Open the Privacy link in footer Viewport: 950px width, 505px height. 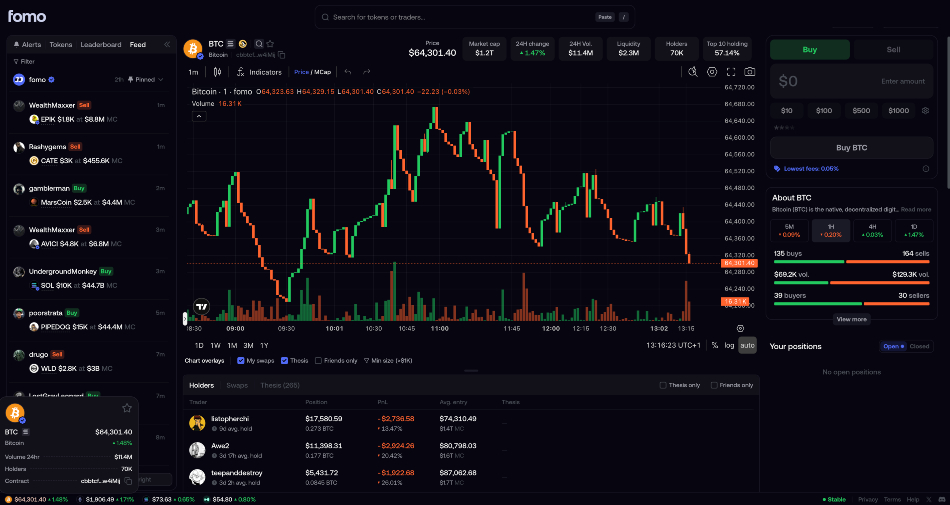(x=868, y=500)
